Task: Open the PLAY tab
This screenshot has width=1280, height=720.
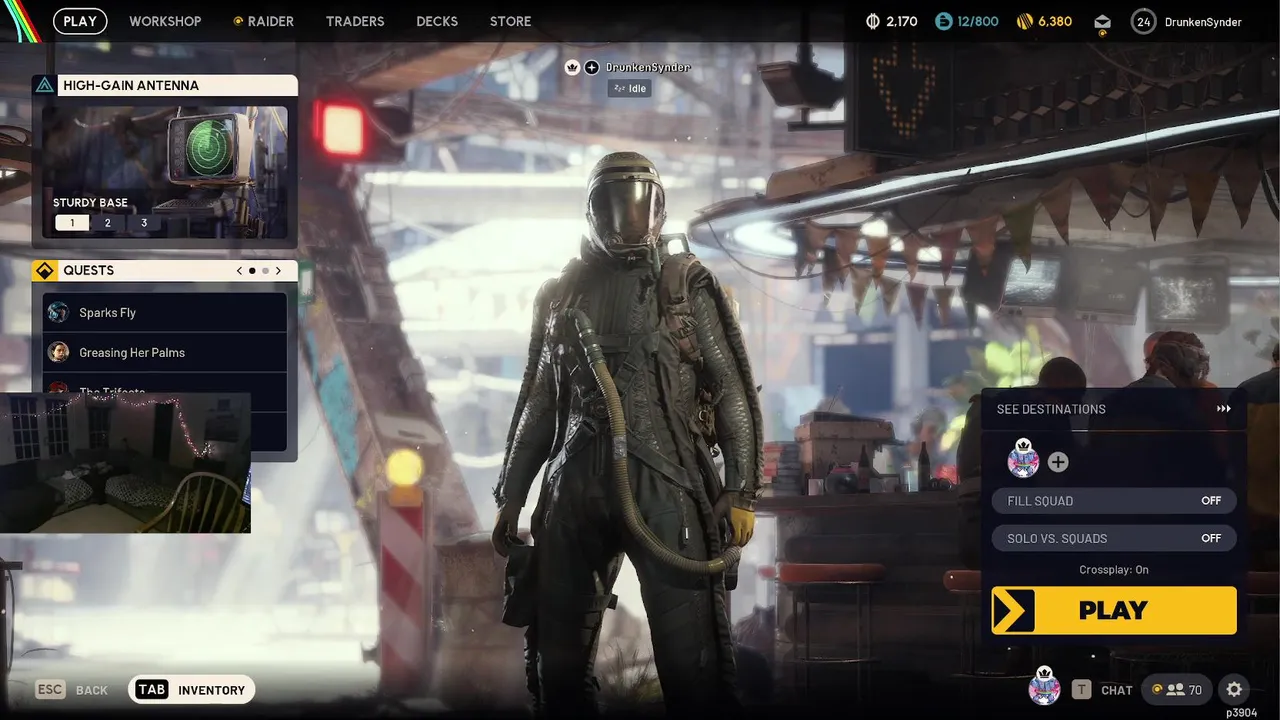Action: point(80,21)
